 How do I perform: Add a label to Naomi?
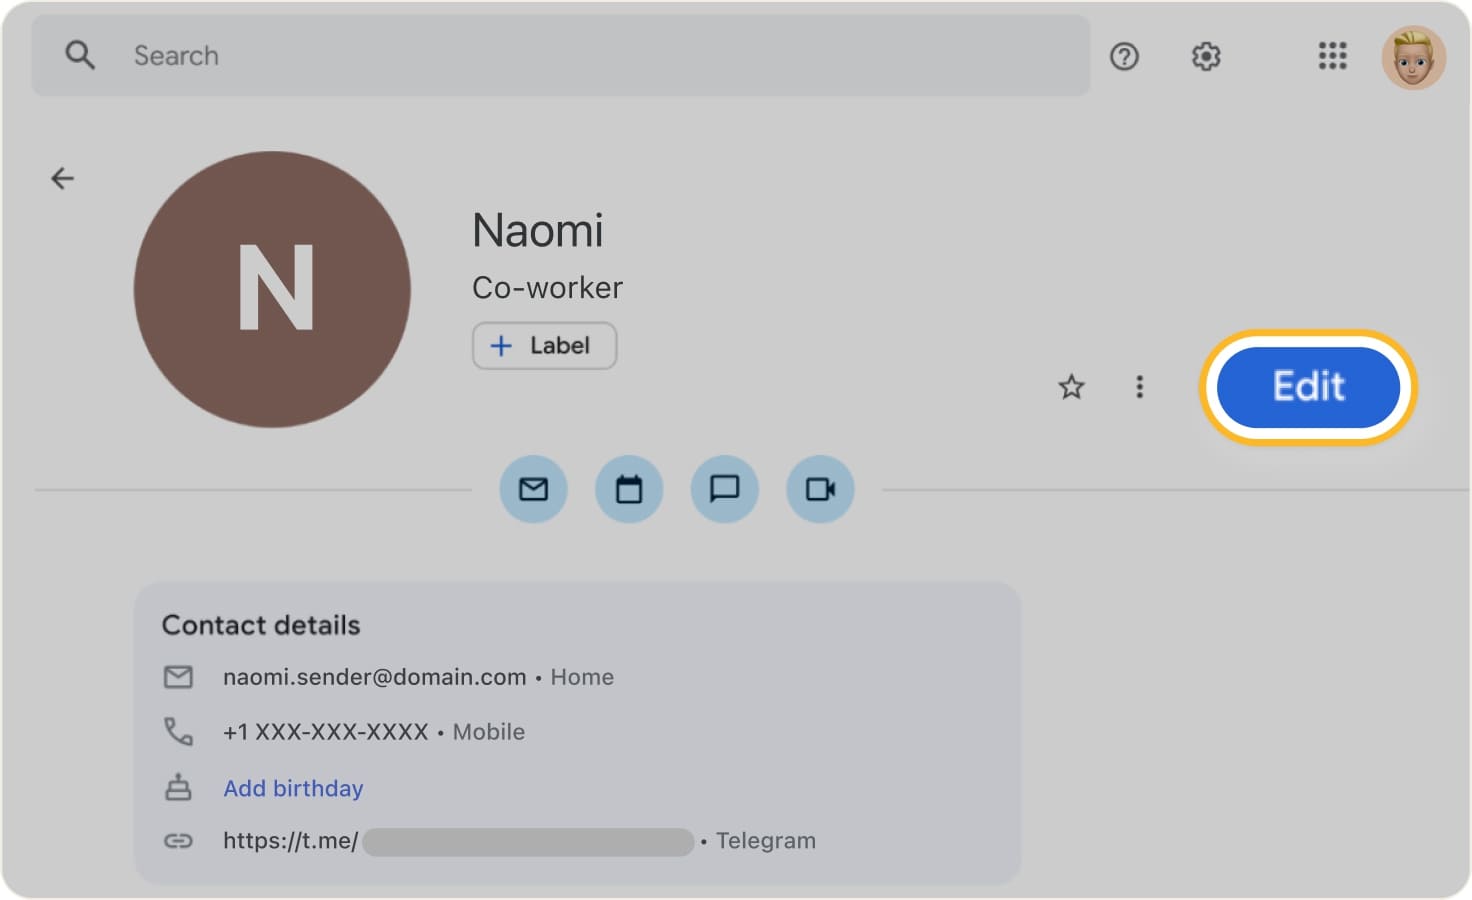[544, 345]
